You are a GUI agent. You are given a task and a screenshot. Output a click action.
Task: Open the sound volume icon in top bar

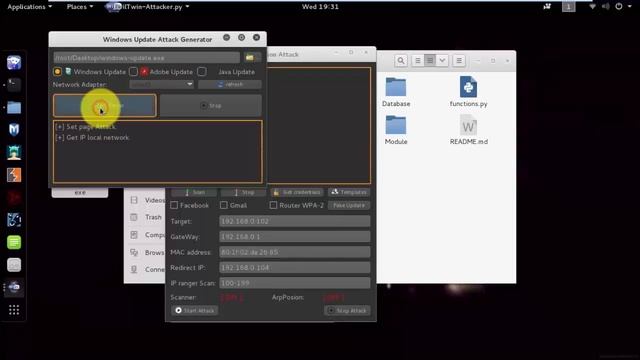click(606, 7)
